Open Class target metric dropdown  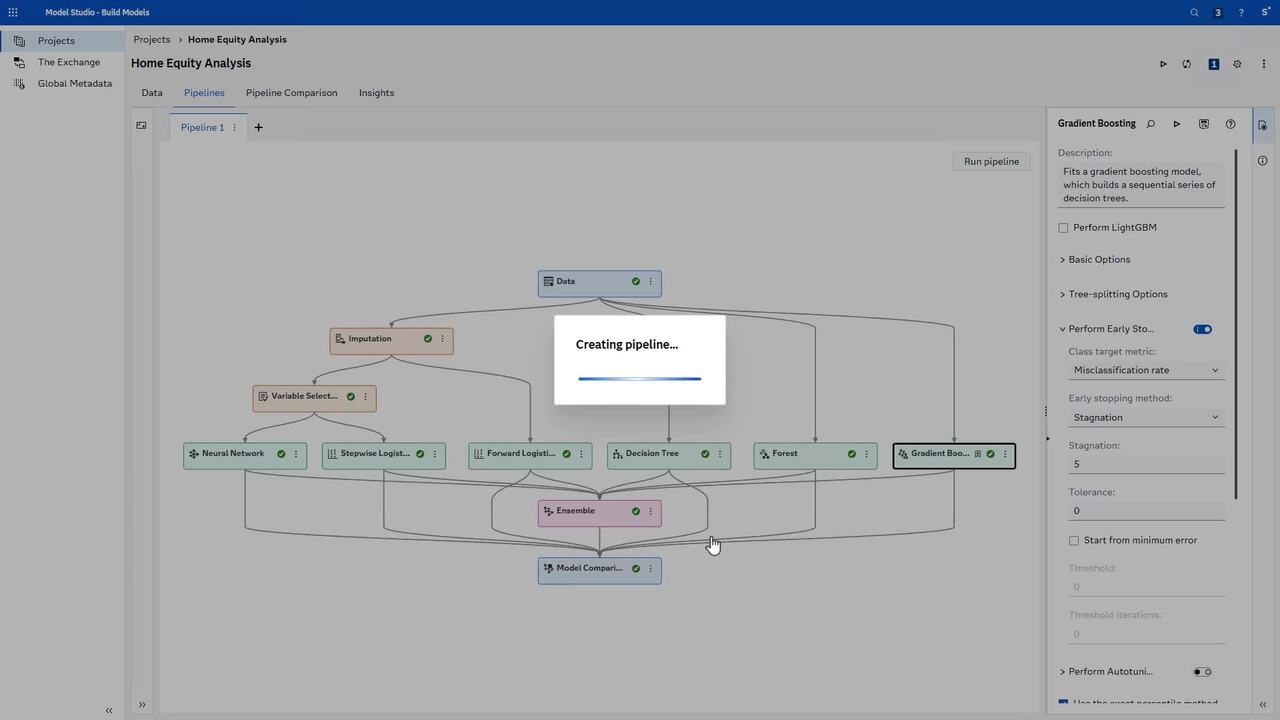point(1145,370)
